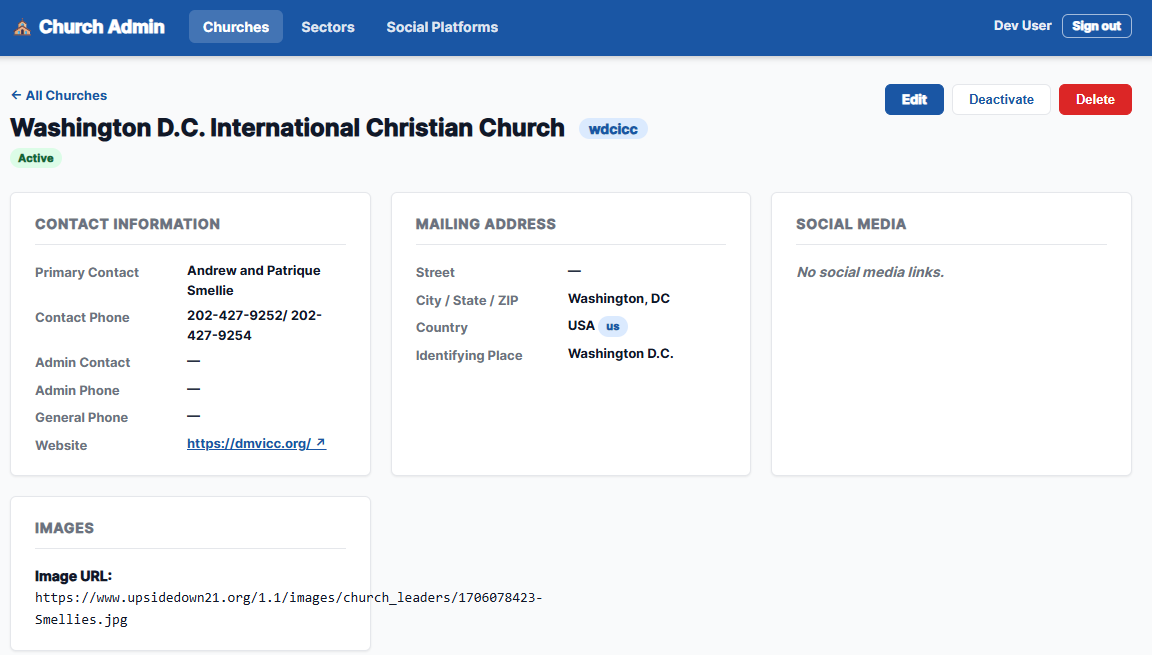Screen dimensions: 1152x655
Task: Open the Churches tab
Action: [x=236, y=27]
